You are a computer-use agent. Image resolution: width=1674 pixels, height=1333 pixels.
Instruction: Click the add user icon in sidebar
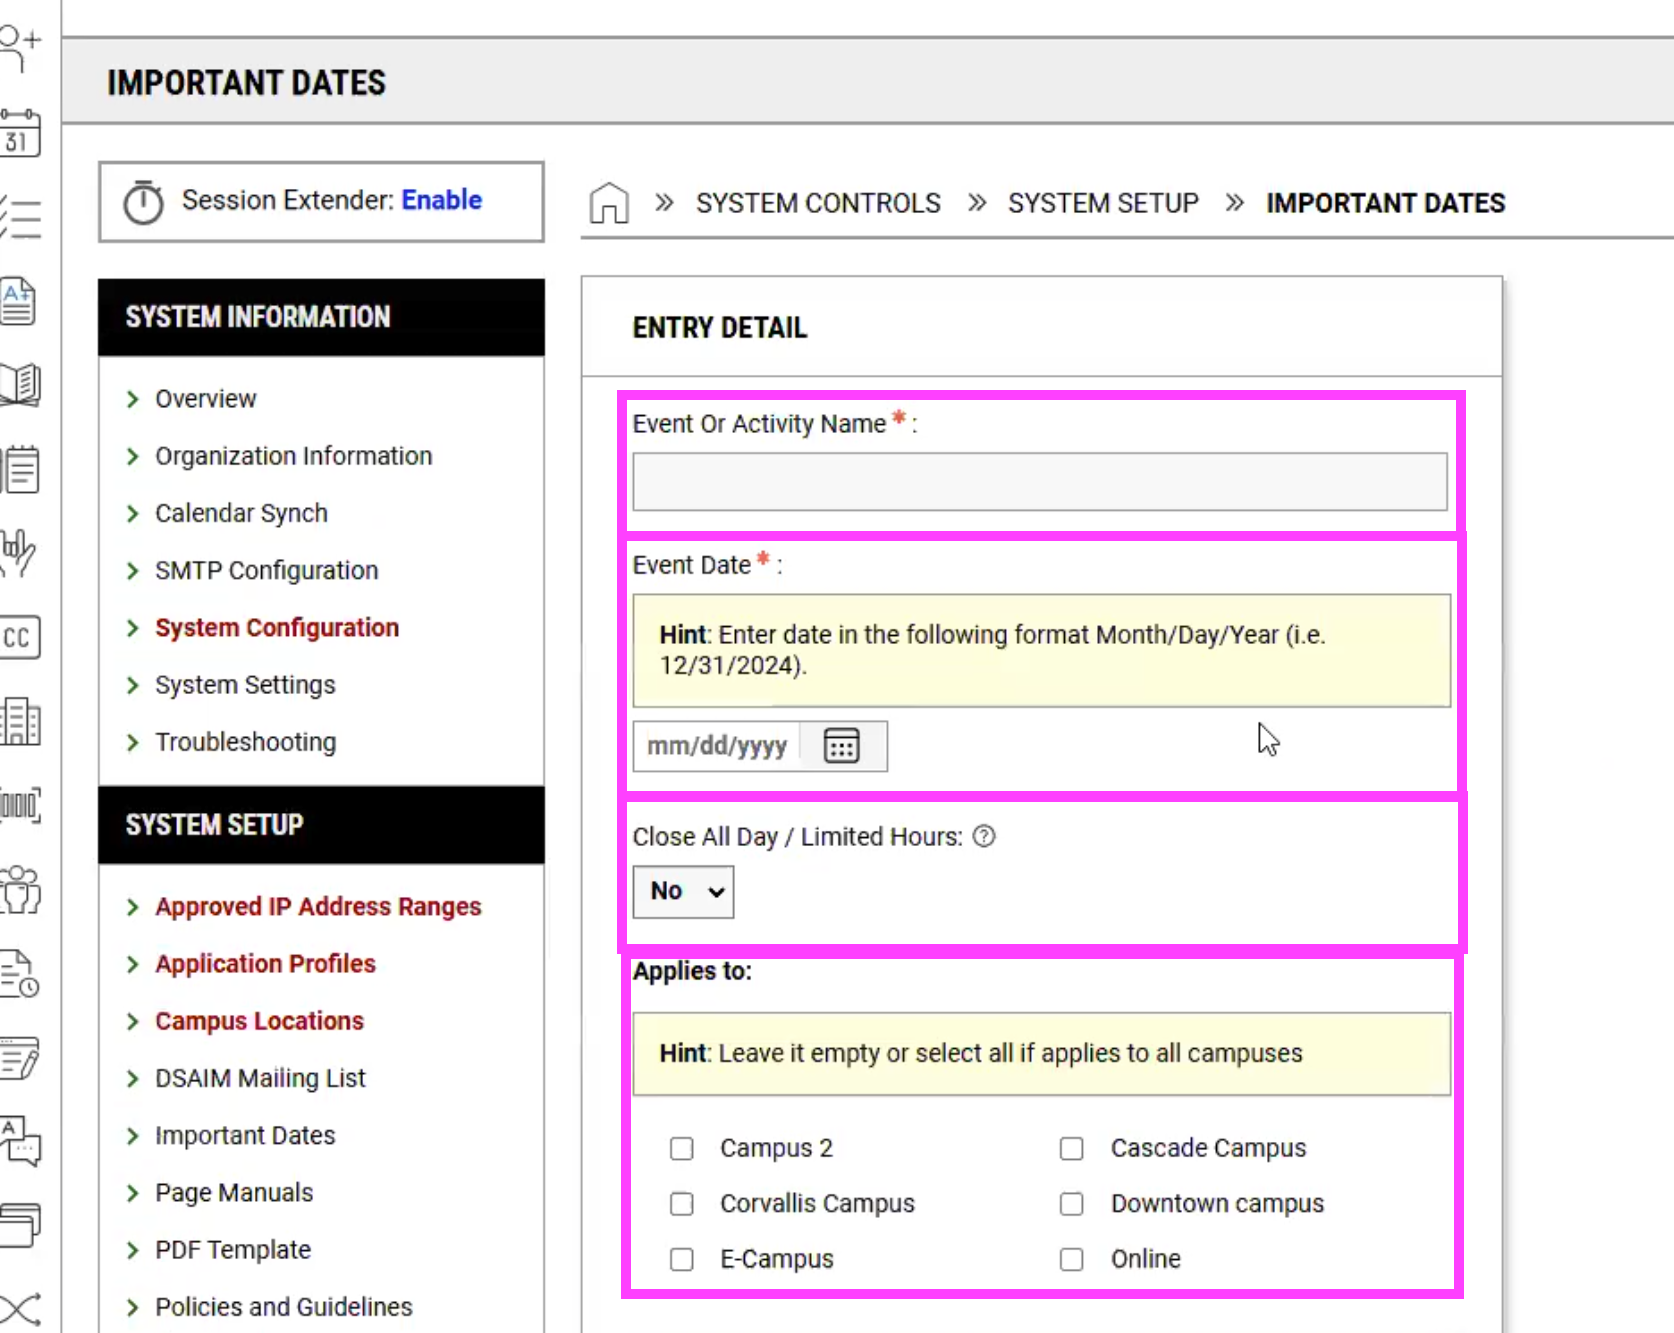(x=20, y=48)
